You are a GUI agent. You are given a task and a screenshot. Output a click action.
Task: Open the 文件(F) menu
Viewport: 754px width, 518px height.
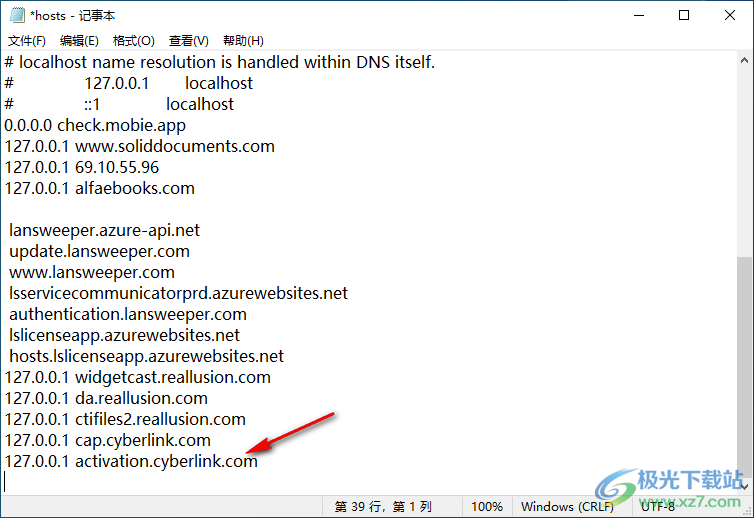point(27,41)
